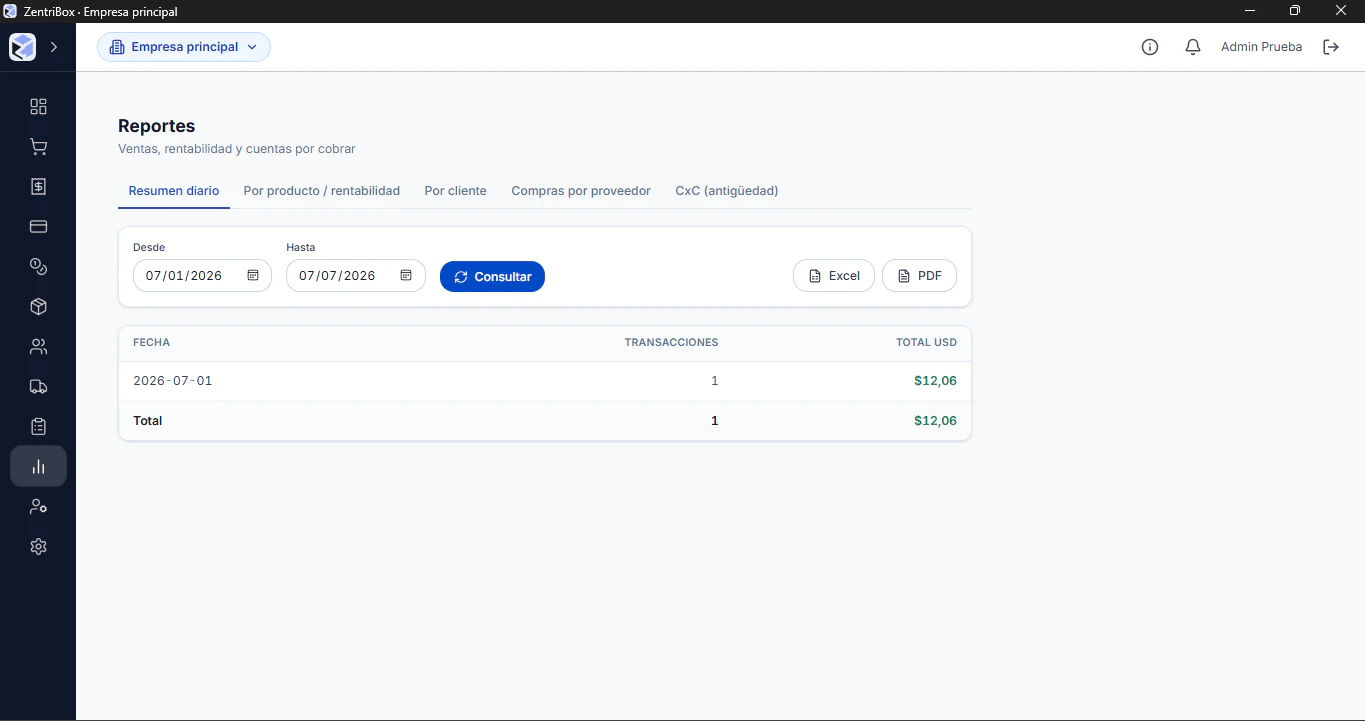This screenshot has height=721, width=1365.
Task: Open the coins icon in the sidebar
Action: coord(38,267)
